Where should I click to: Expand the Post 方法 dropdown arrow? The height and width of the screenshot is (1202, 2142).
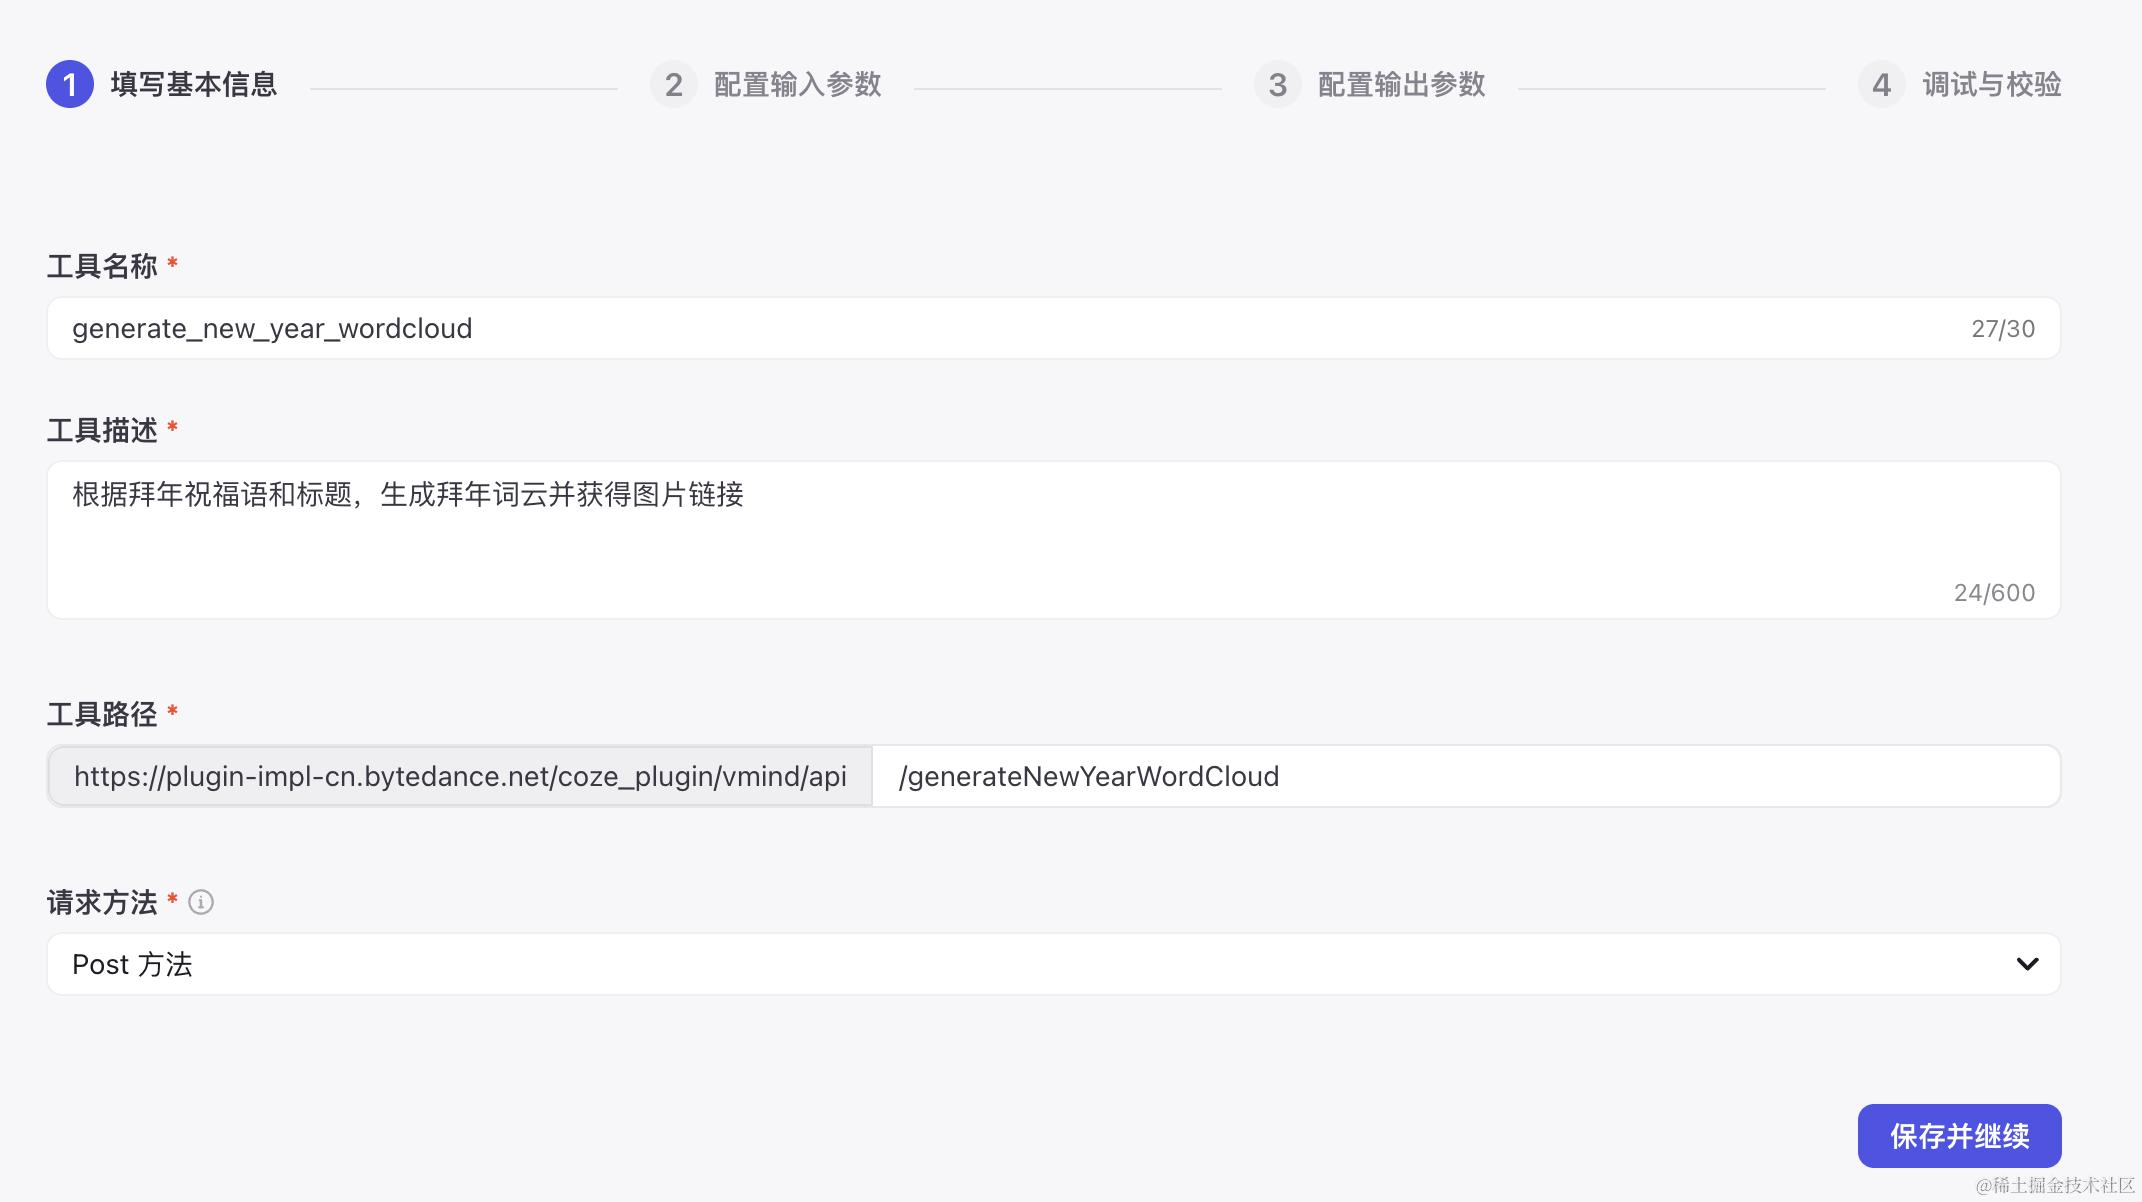(x=2027, y=964)
